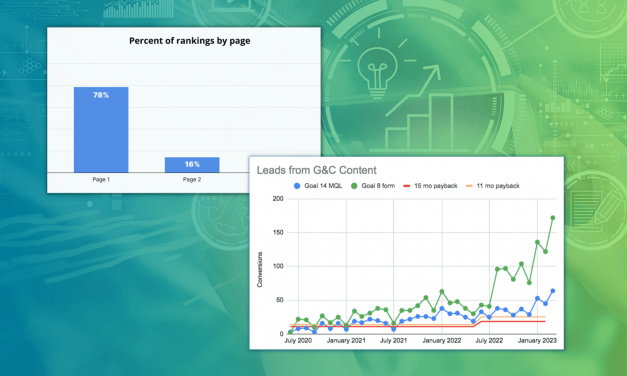
Task: Click the blue 'Goal 14 MQL' legend dot
Action: coord(297,186)
